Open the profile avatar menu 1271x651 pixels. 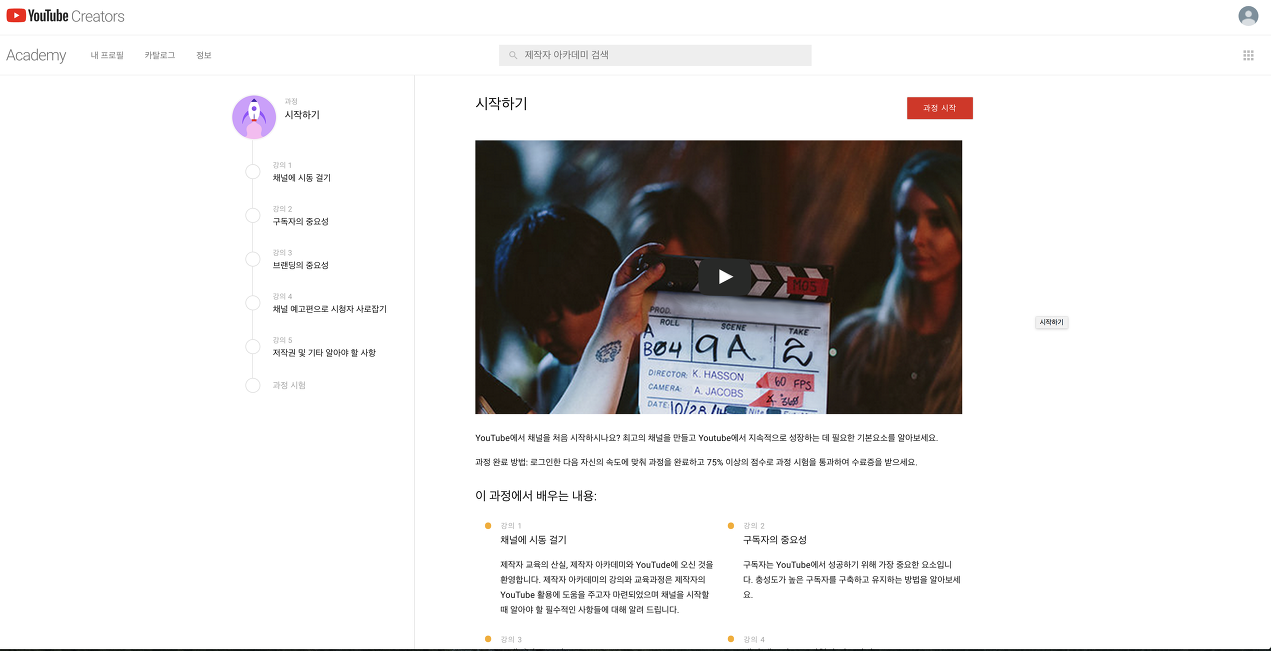tap(1247, 16)
